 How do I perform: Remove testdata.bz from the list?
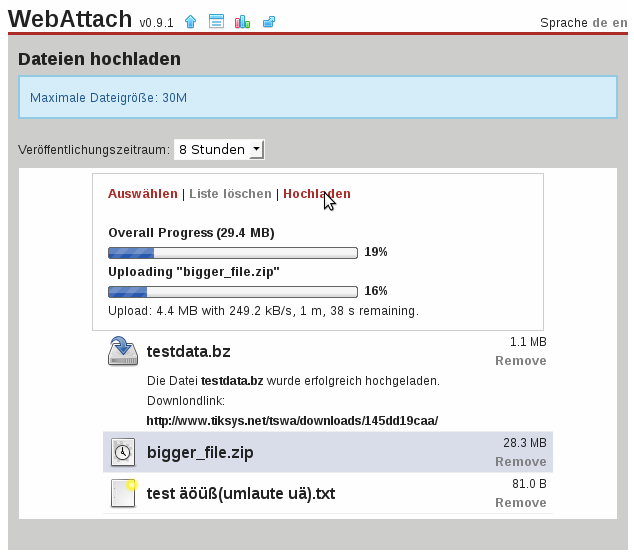521,361
